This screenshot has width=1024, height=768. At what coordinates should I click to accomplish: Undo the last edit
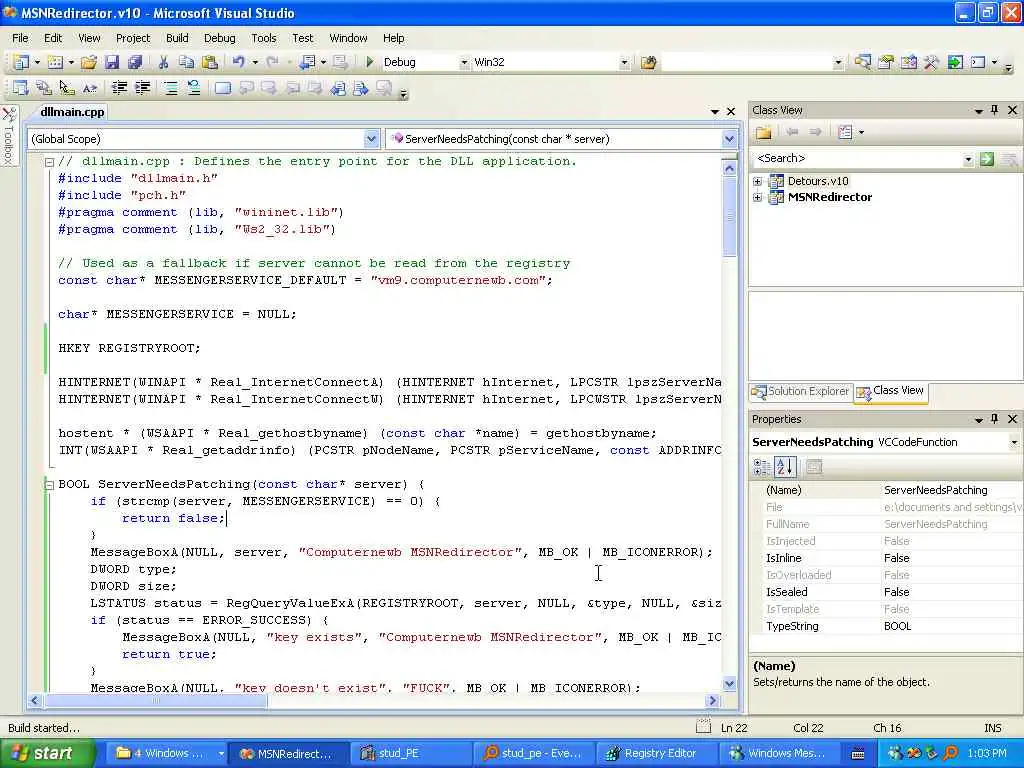pos(238,62)
